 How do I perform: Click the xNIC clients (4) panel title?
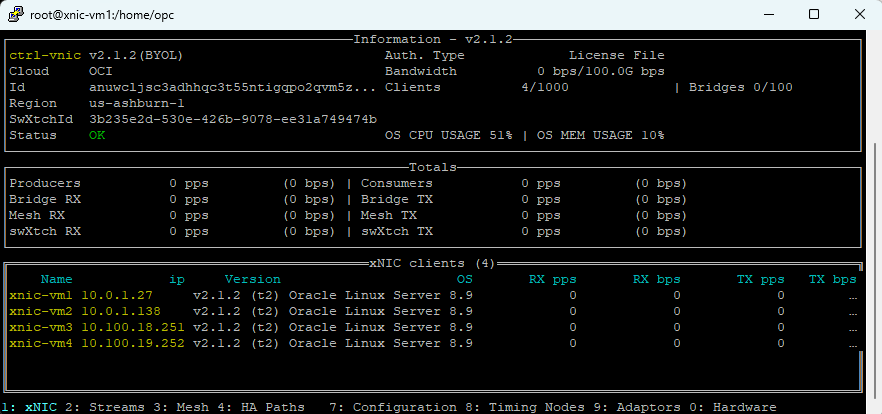click(x=433, y=263)
